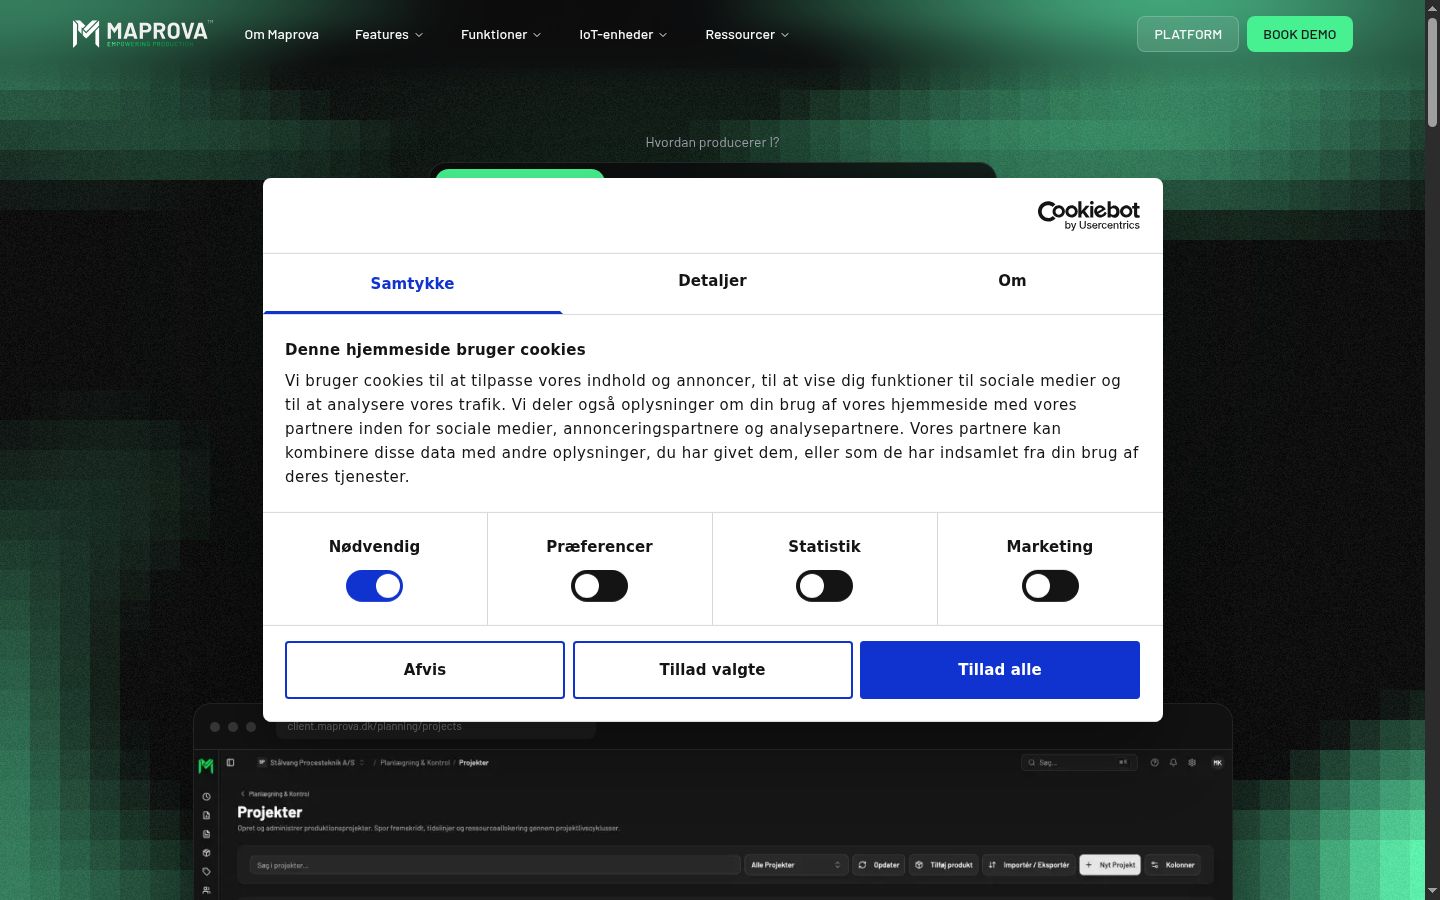Switch to the Om tab
Screen dimensions: 1440x900
click(x=1012, y=281)
